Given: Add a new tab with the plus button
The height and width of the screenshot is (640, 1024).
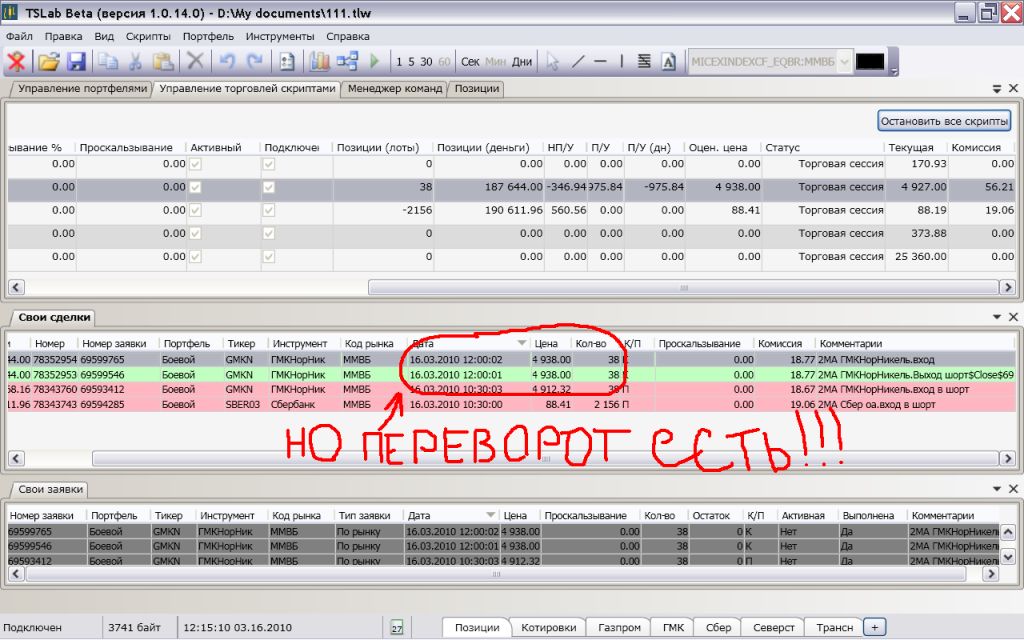Looking at the screenshot, I should [x=875, y=627].
